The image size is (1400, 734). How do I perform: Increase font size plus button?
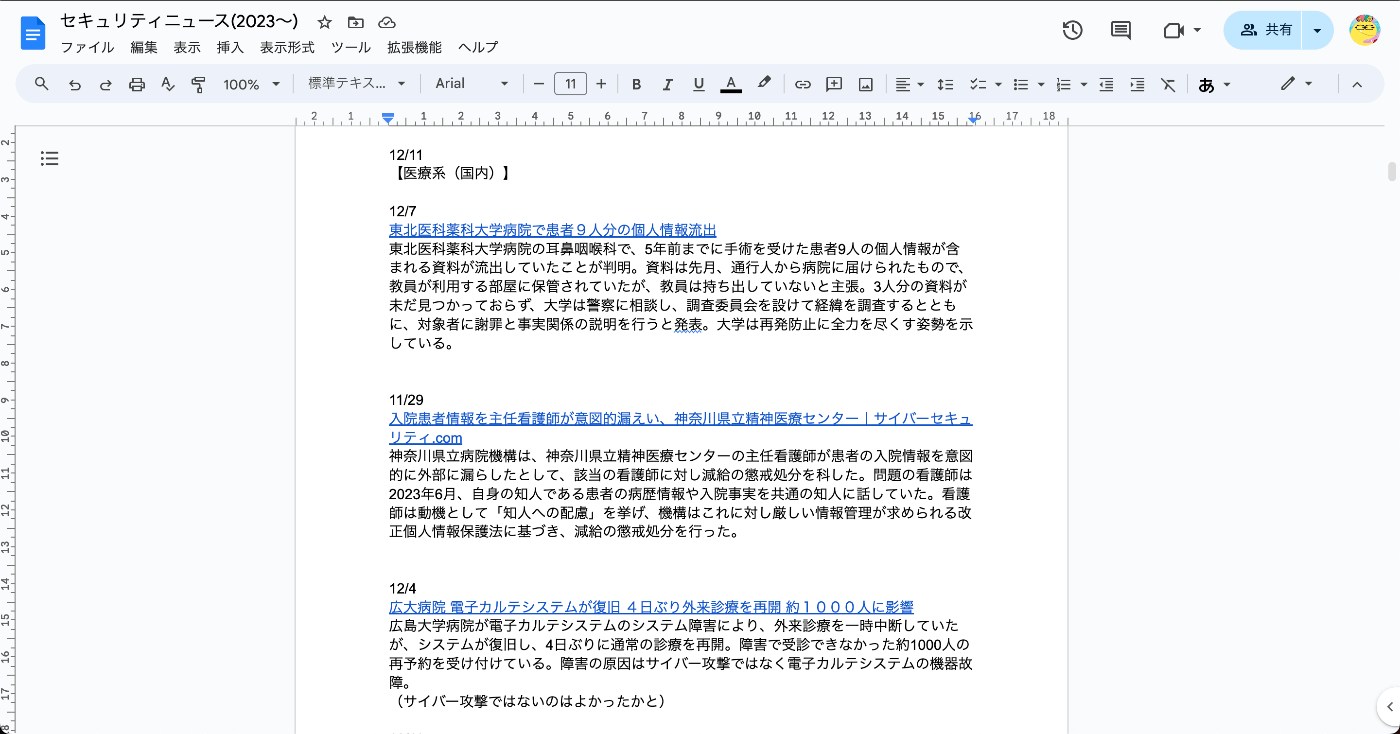(x=601, y=84)
